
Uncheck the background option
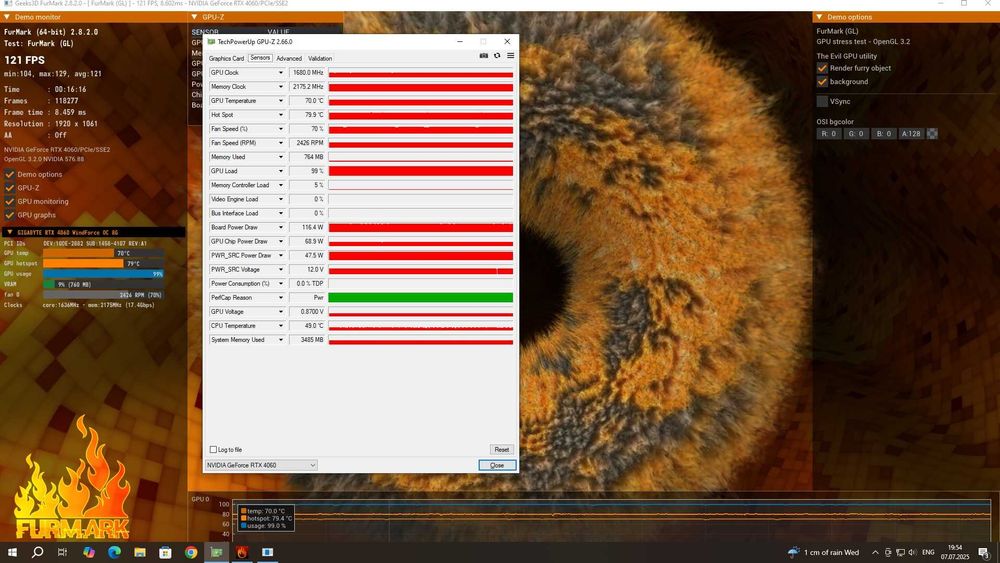[822, 82]
